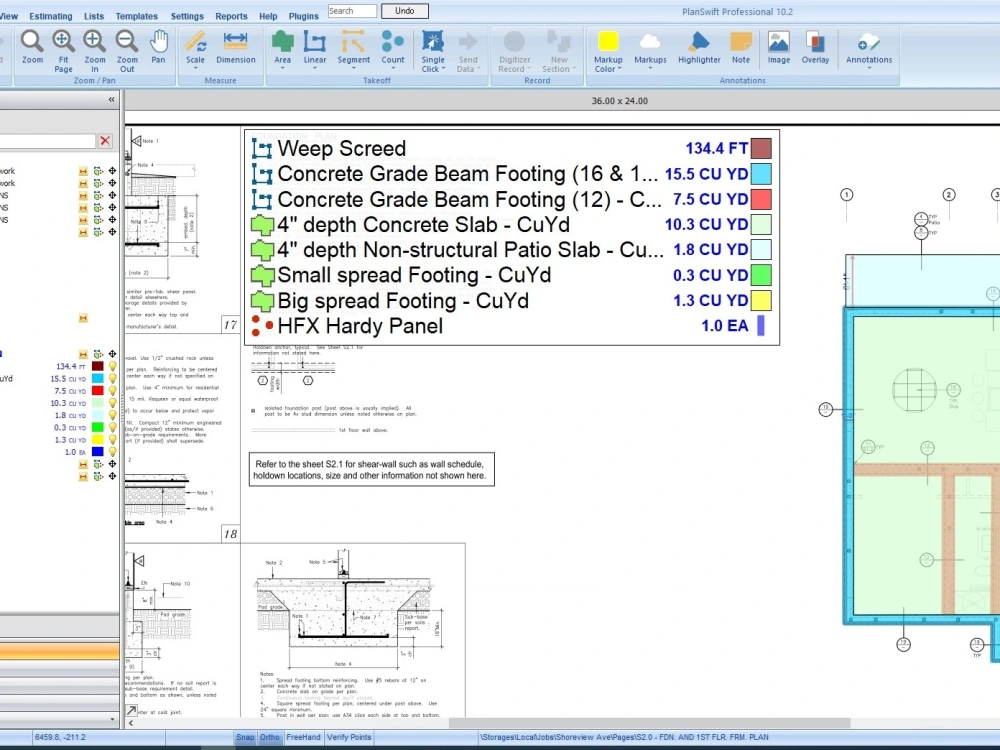The image size is (1000, 750).
Task: Open the Estimating menu
Action: coord(51,16)
